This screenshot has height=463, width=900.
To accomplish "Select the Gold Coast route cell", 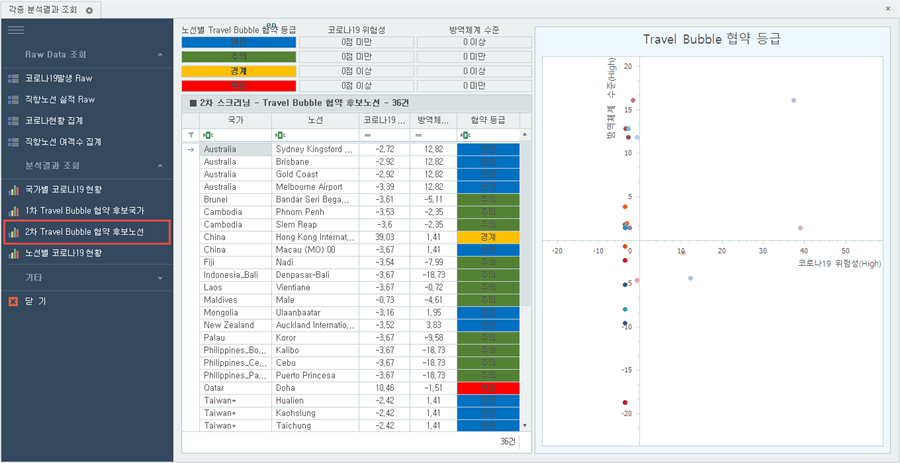I will 315,174.
